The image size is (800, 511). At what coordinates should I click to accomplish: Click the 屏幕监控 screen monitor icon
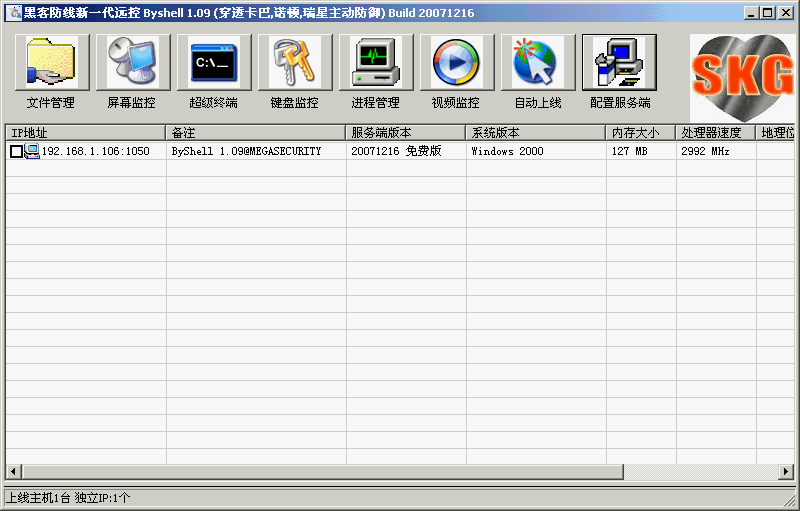click(133, 63)
